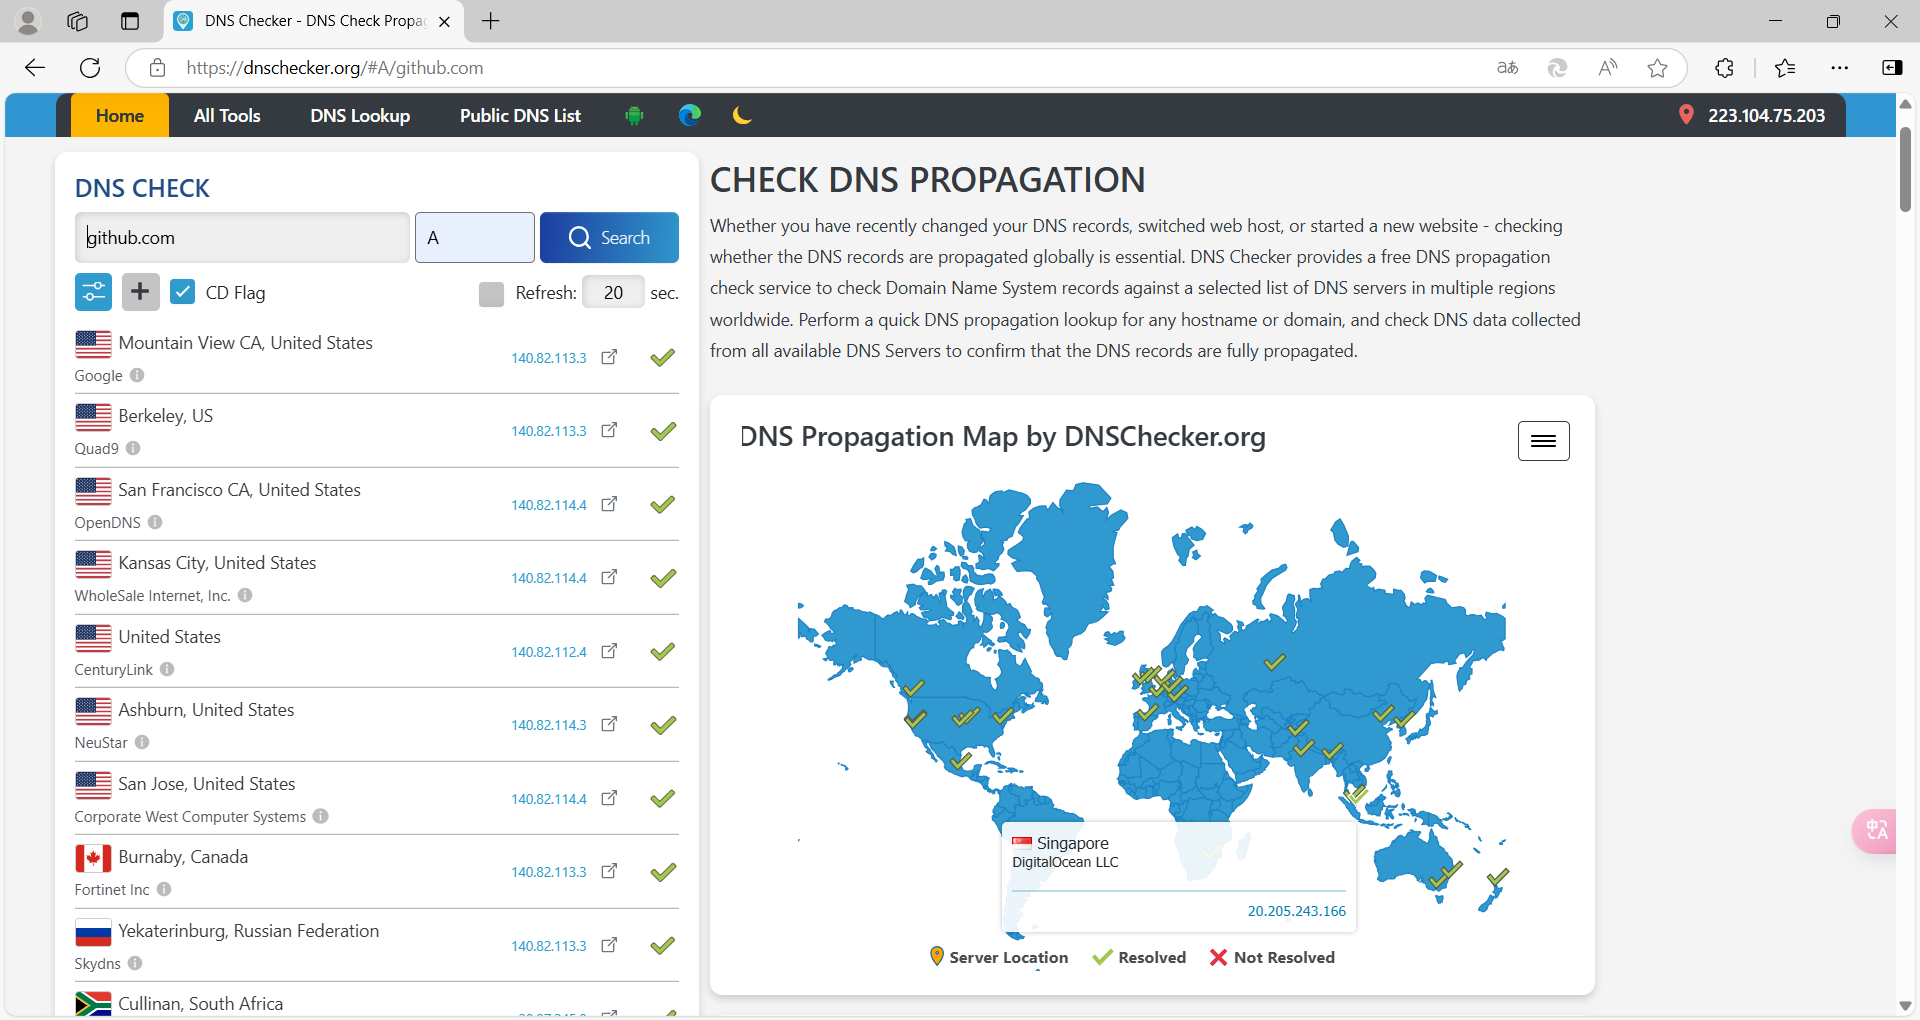Open browser extensions puzzle icon
This screenshot has width=1920, height=1020.
pyautogui.click(x=1724, y=68)
